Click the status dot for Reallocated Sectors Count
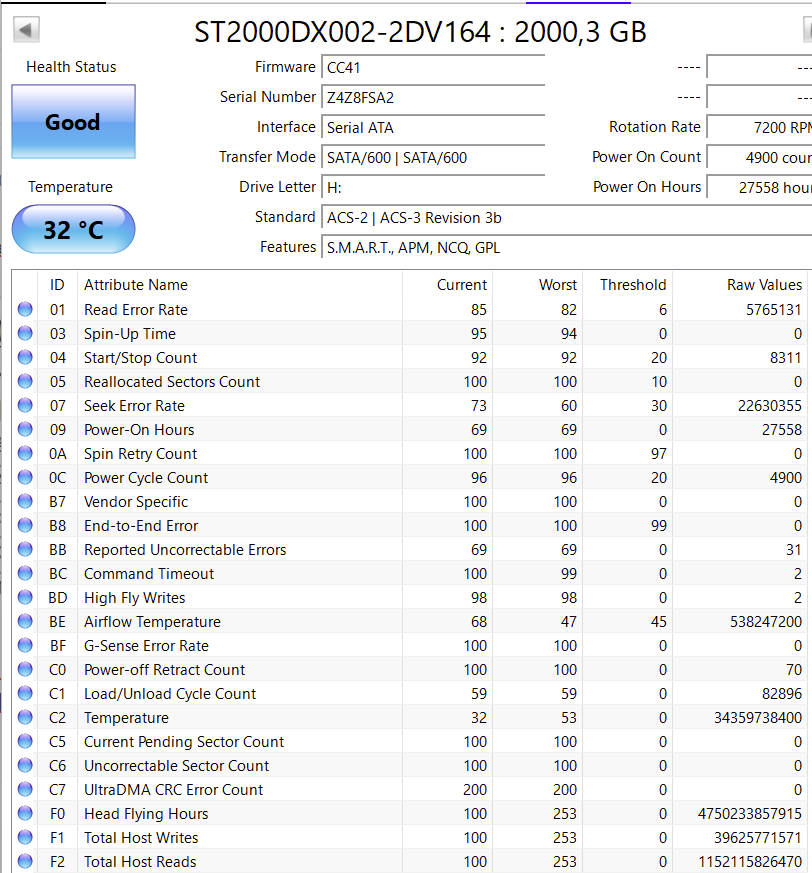Image resolution: width=812 pixels, height=873 pixels. (25, 381)
